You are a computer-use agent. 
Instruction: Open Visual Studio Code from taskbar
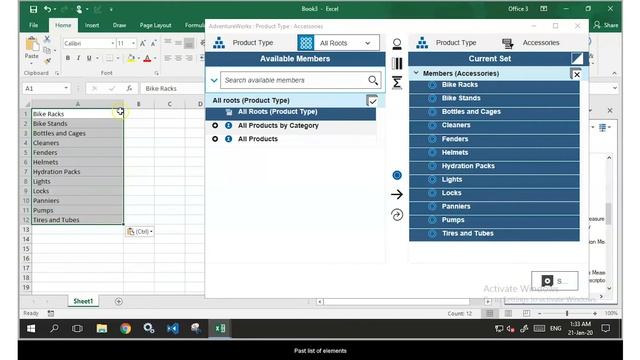(173, 328)
